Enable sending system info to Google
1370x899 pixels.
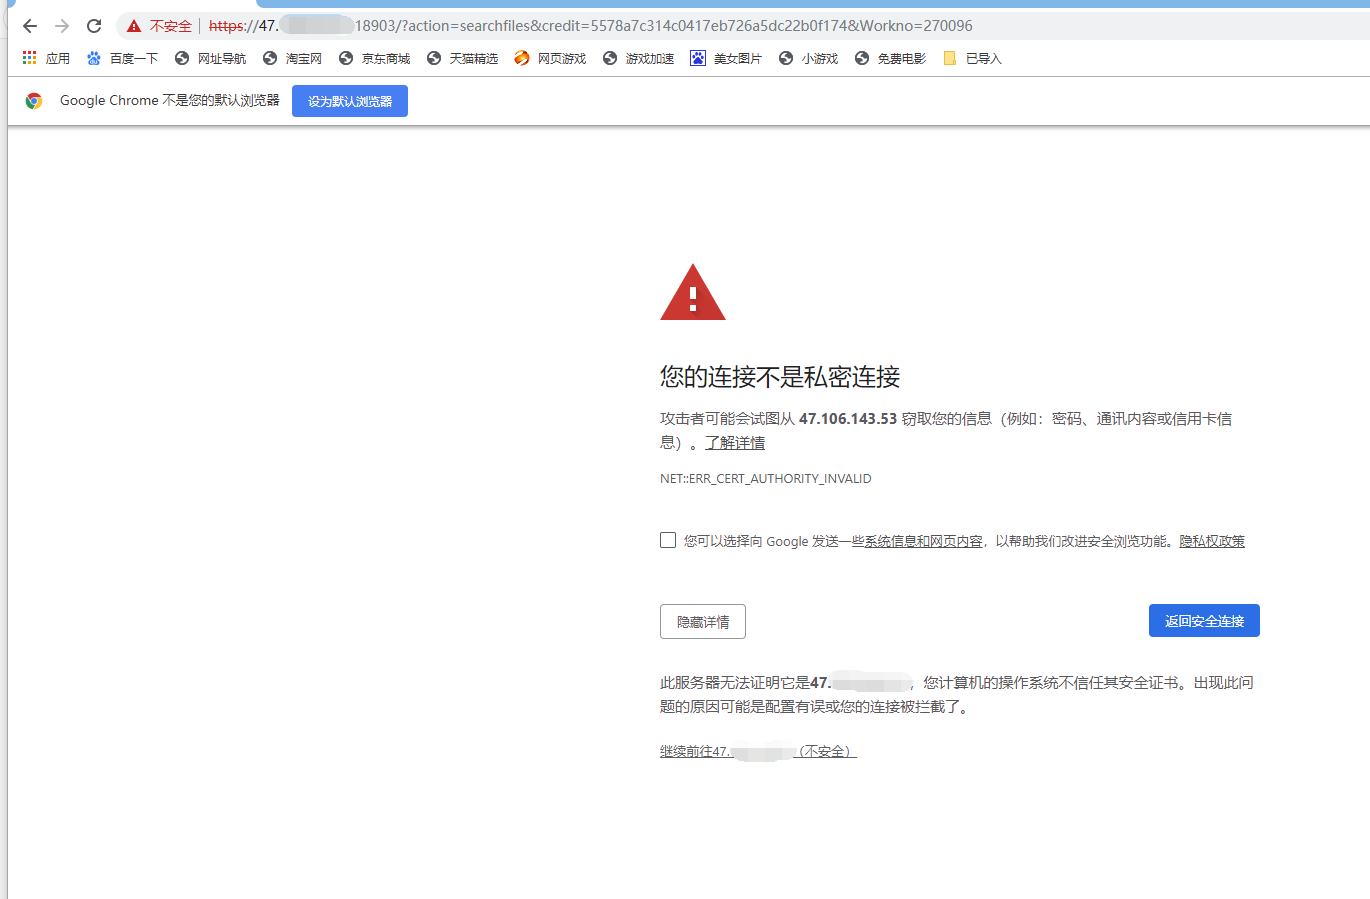667,540
